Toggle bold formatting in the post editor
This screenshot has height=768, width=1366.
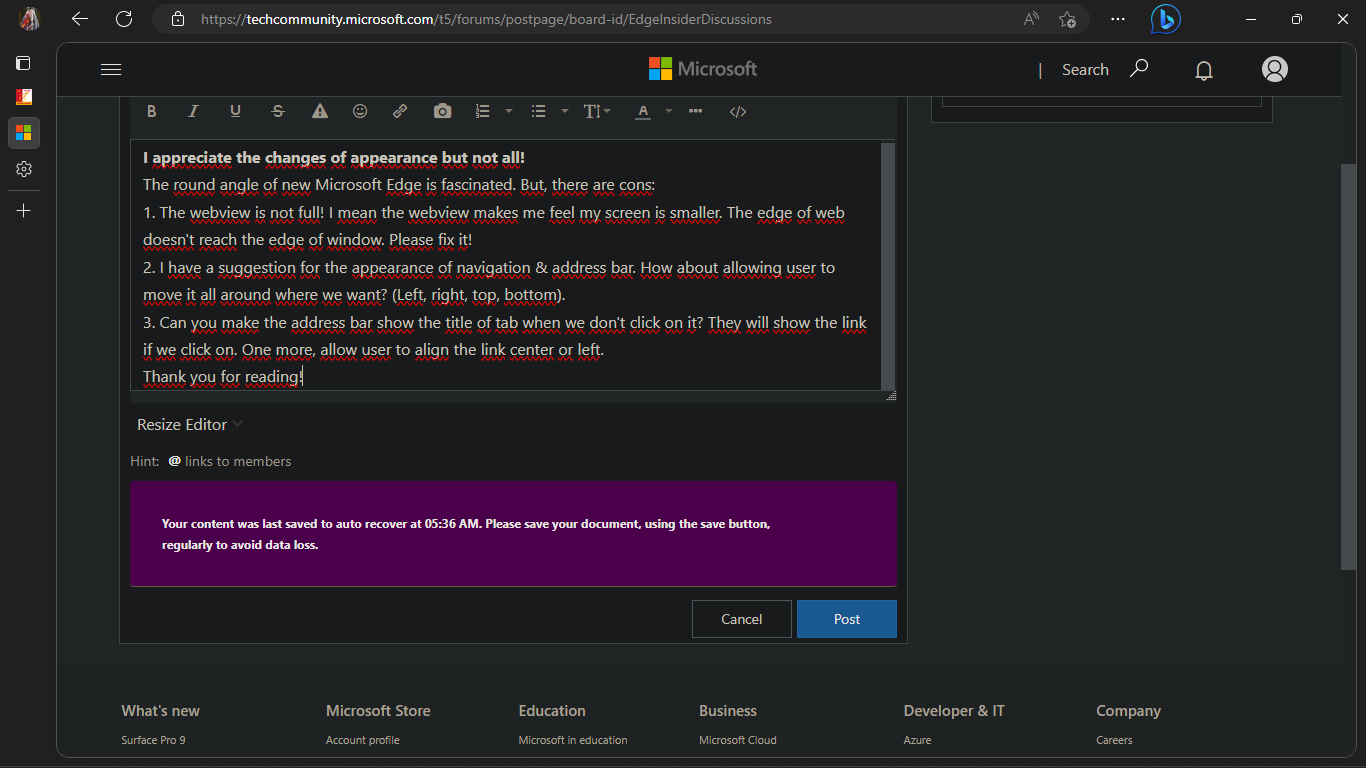(152, 111)
